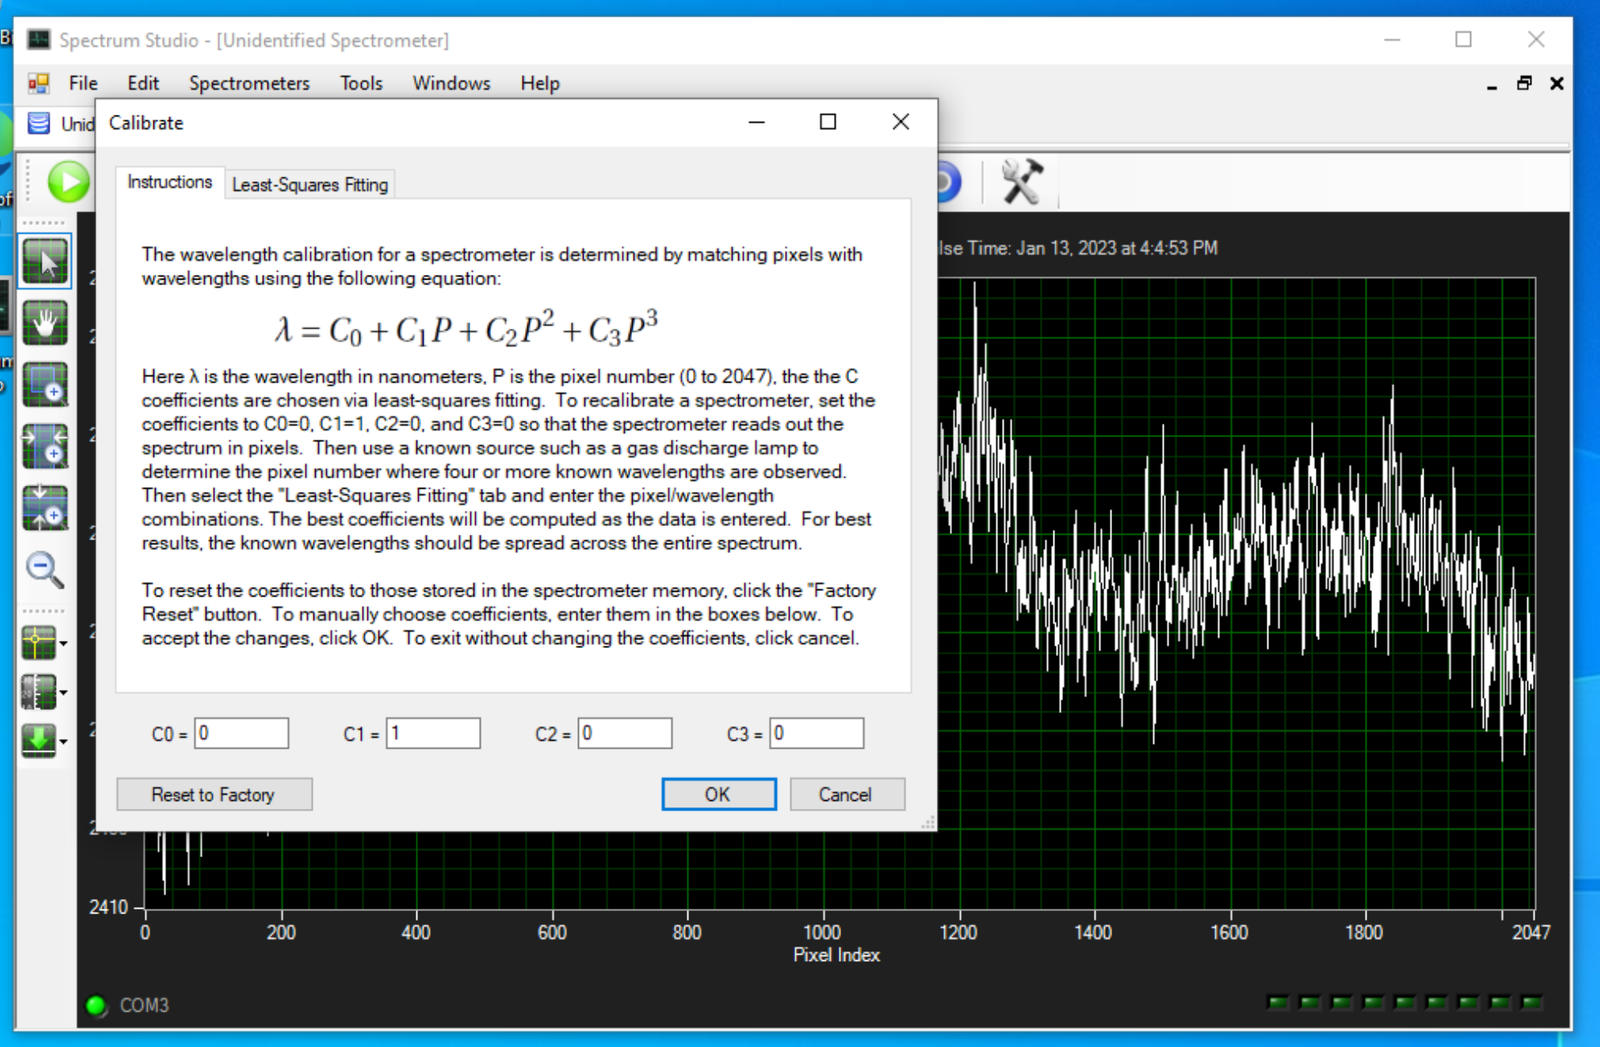Choose the zoom-to-rectangle tool
This screenshot has width=1600, height=1047.
coord(45,385)
